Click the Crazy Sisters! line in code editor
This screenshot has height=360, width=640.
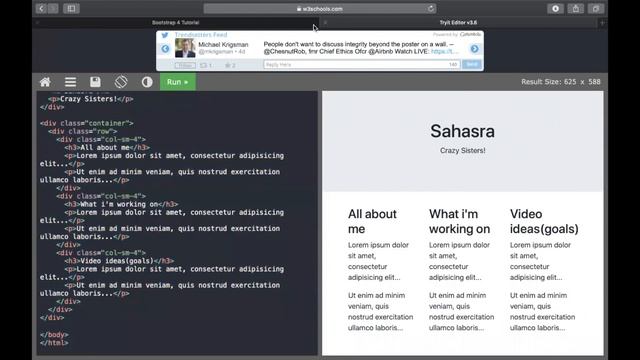pyautogui.click(x=91, y=99)
